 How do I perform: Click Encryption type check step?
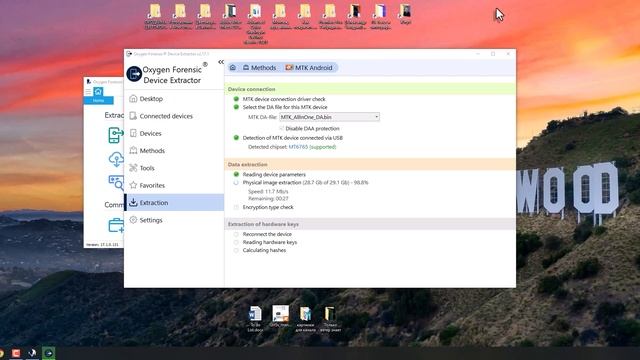pos(268,207)
